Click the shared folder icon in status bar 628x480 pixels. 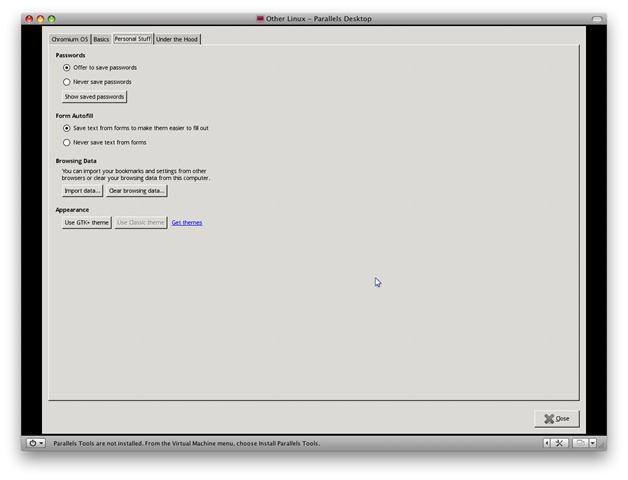tap(580, 443)
